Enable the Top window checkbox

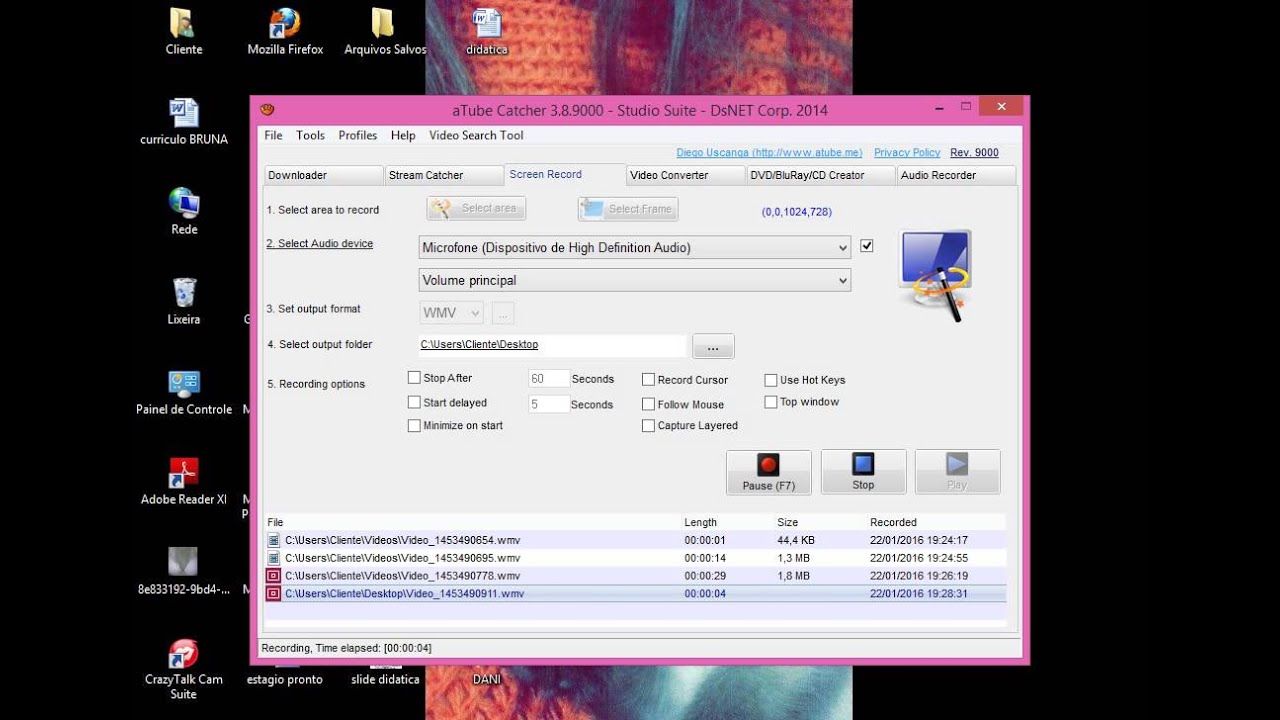click(771, 402)
